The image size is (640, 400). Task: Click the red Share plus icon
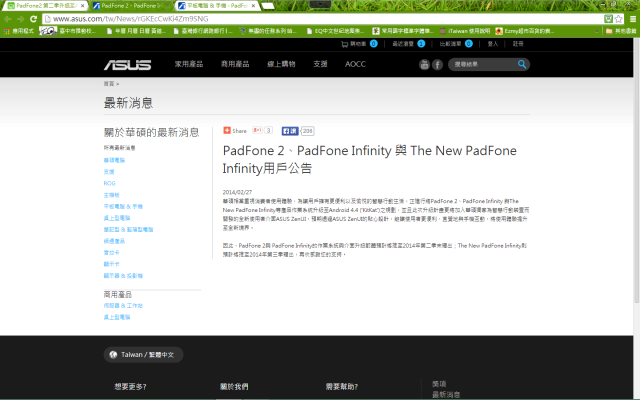point(227,130)
